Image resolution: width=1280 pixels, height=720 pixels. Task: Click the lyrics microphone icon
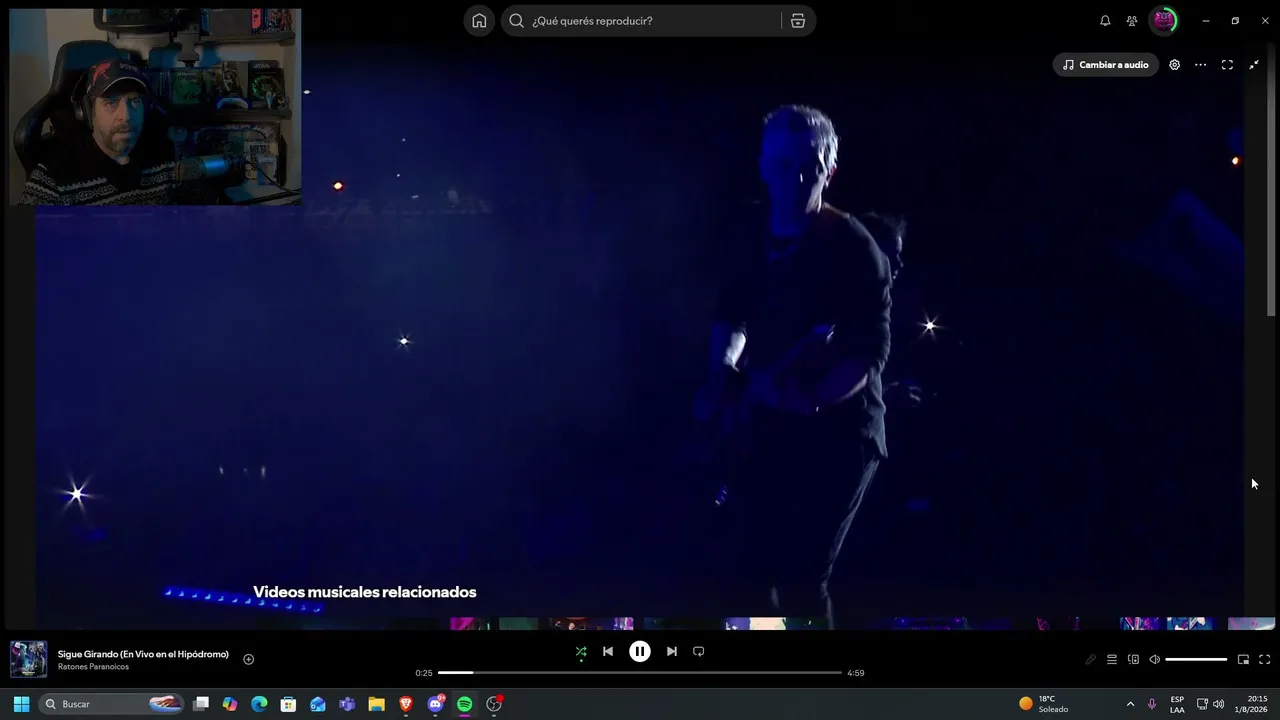click(1090, 659)
